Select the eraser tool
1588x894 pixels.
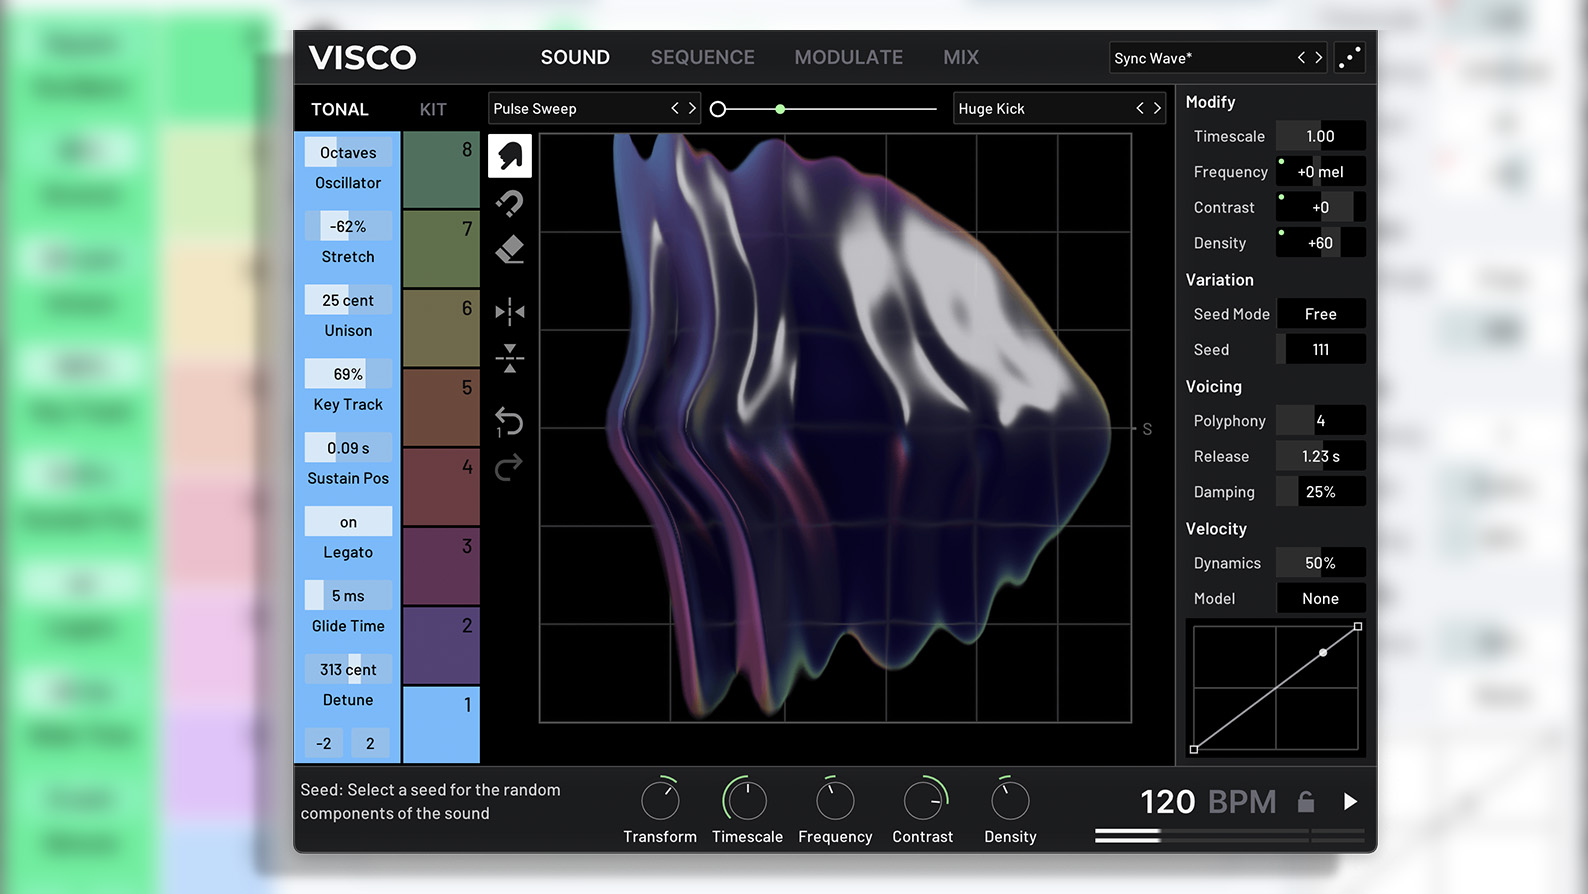[510, 249]
